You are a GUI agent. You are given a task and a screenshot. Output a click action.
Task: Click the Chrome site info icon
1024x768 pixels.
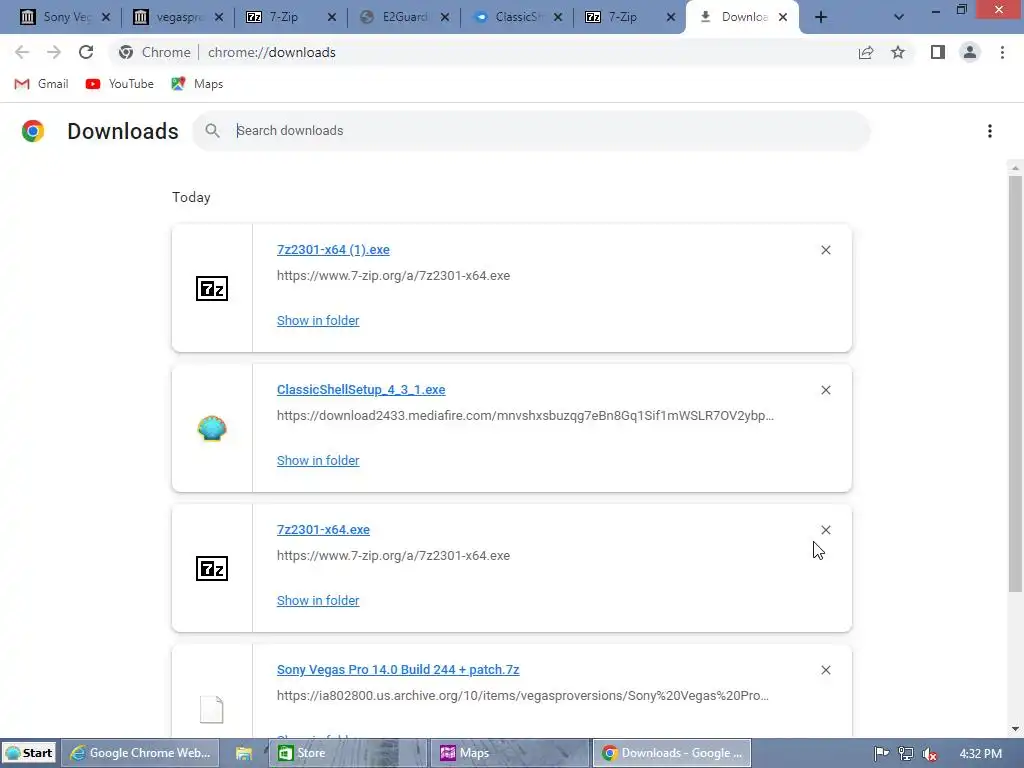pyautogui.click(x=126, y=52)
